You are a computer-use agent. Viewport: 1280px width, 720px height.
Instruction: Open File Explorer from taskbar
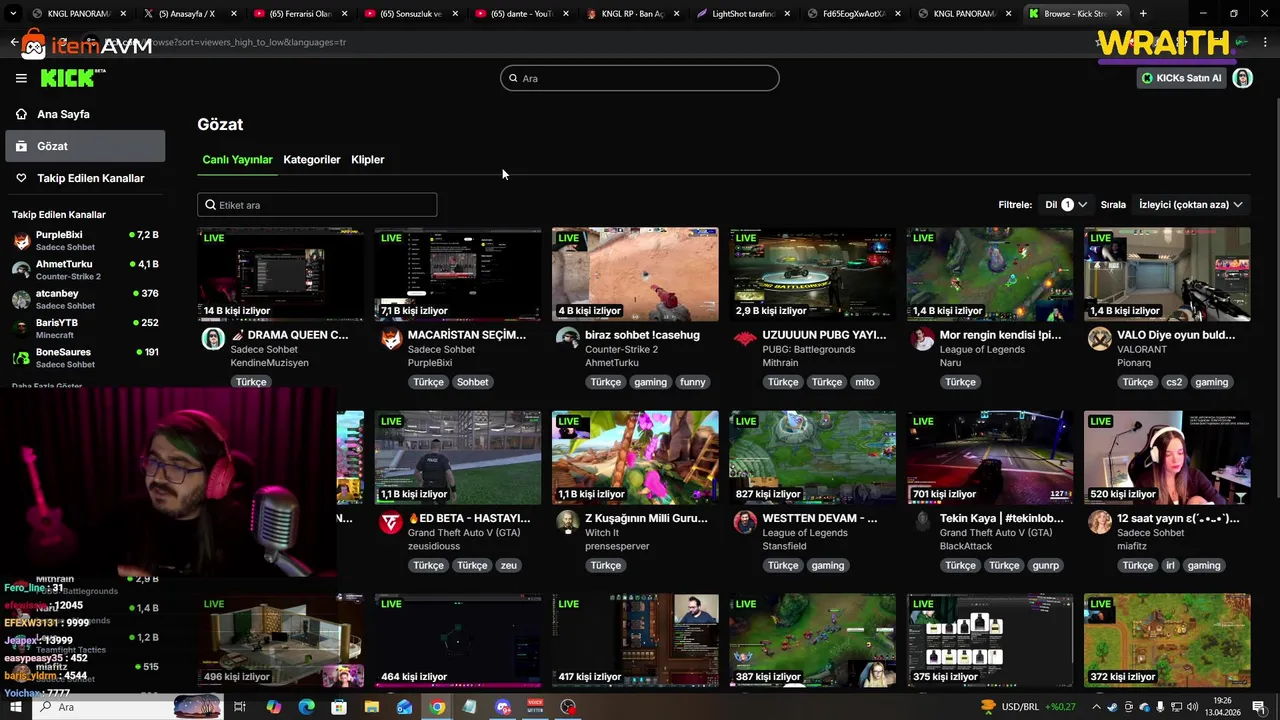tap(371, 707)
